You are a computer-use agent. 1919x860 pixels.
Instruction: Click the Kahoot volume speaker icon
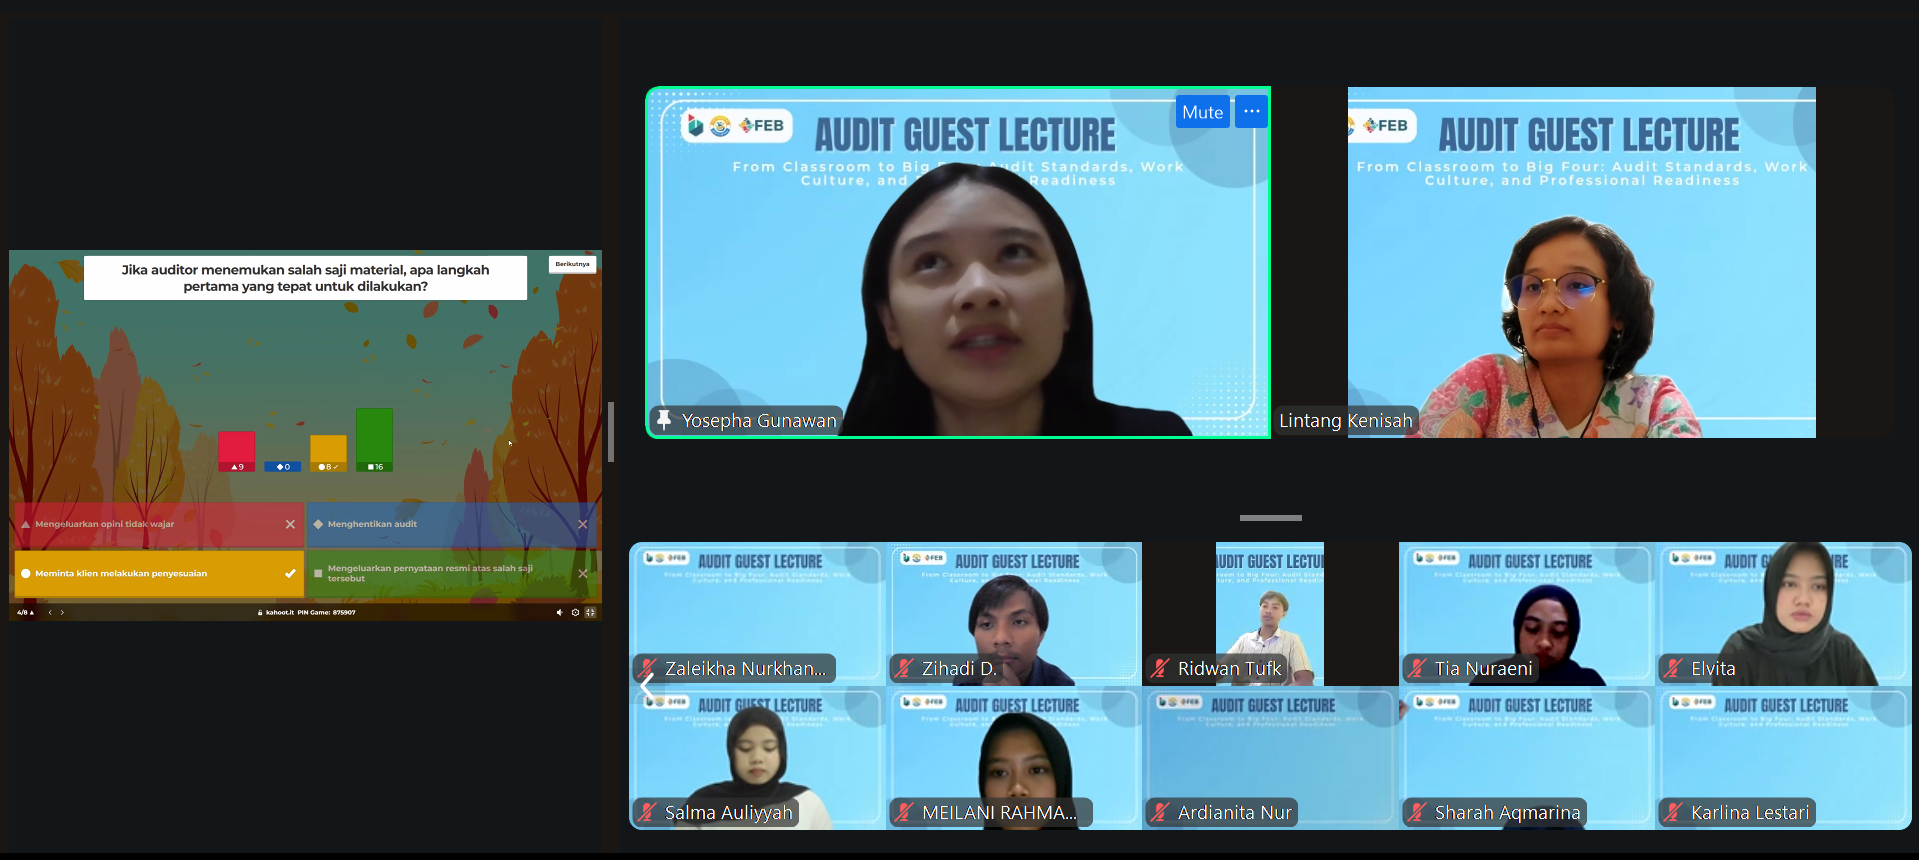[559, 612]
